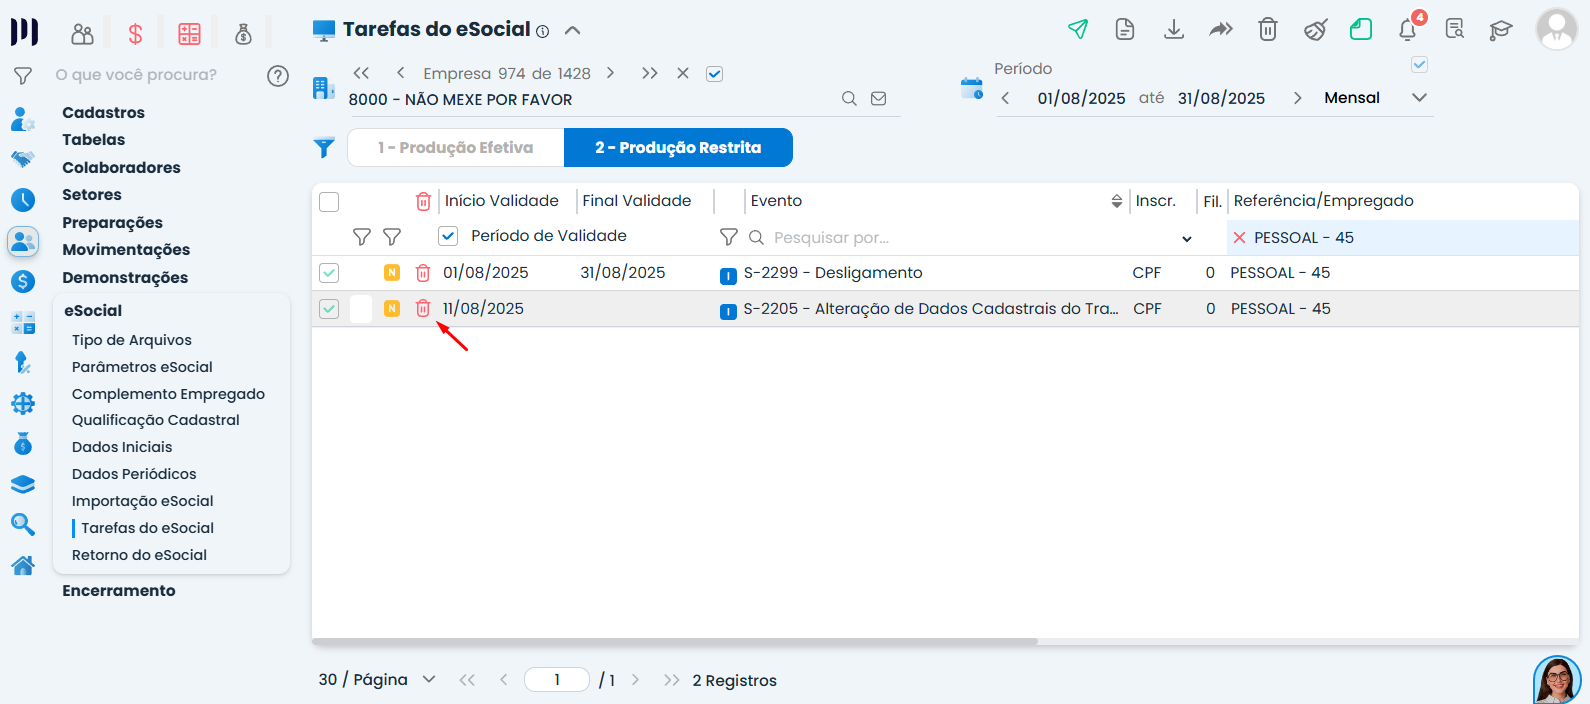Click the red calculator grid icon
Screen dimensions: 1590x704
189,34
